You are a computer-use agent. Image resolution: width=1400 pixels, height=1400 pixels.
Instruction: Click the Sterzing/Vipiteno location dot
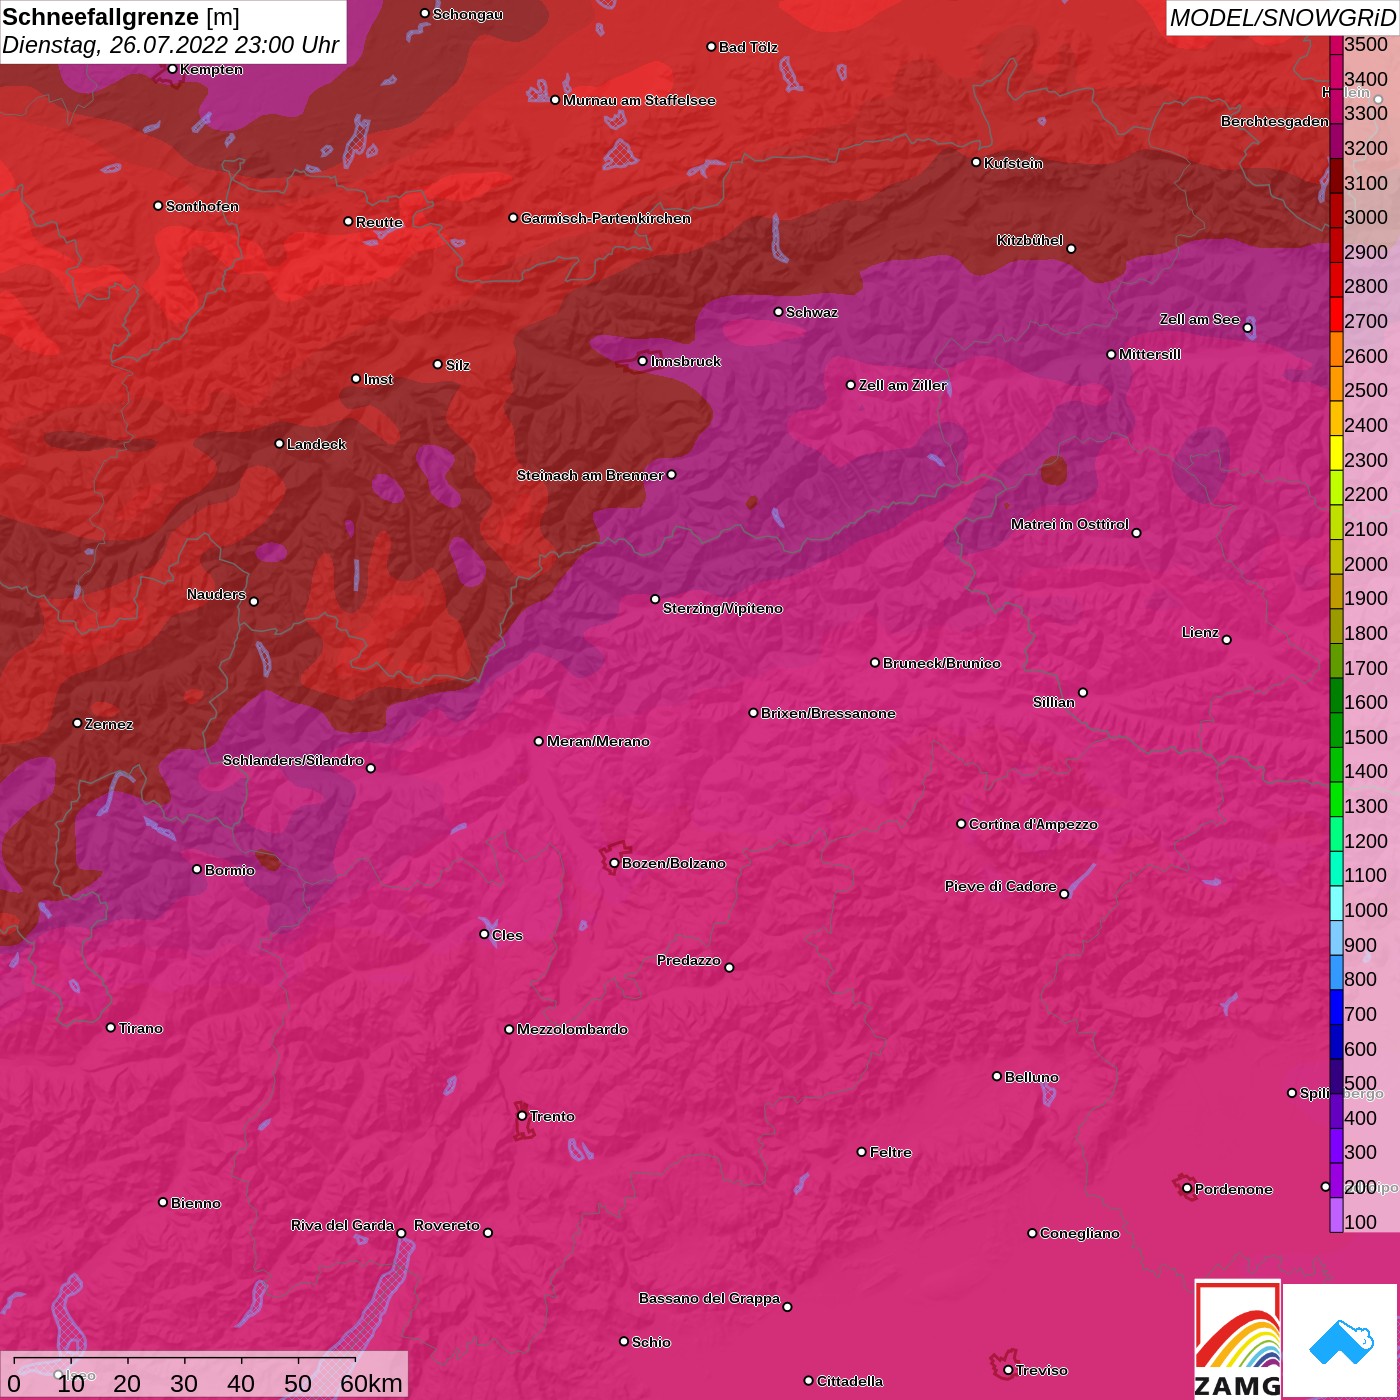click(655, 599)
